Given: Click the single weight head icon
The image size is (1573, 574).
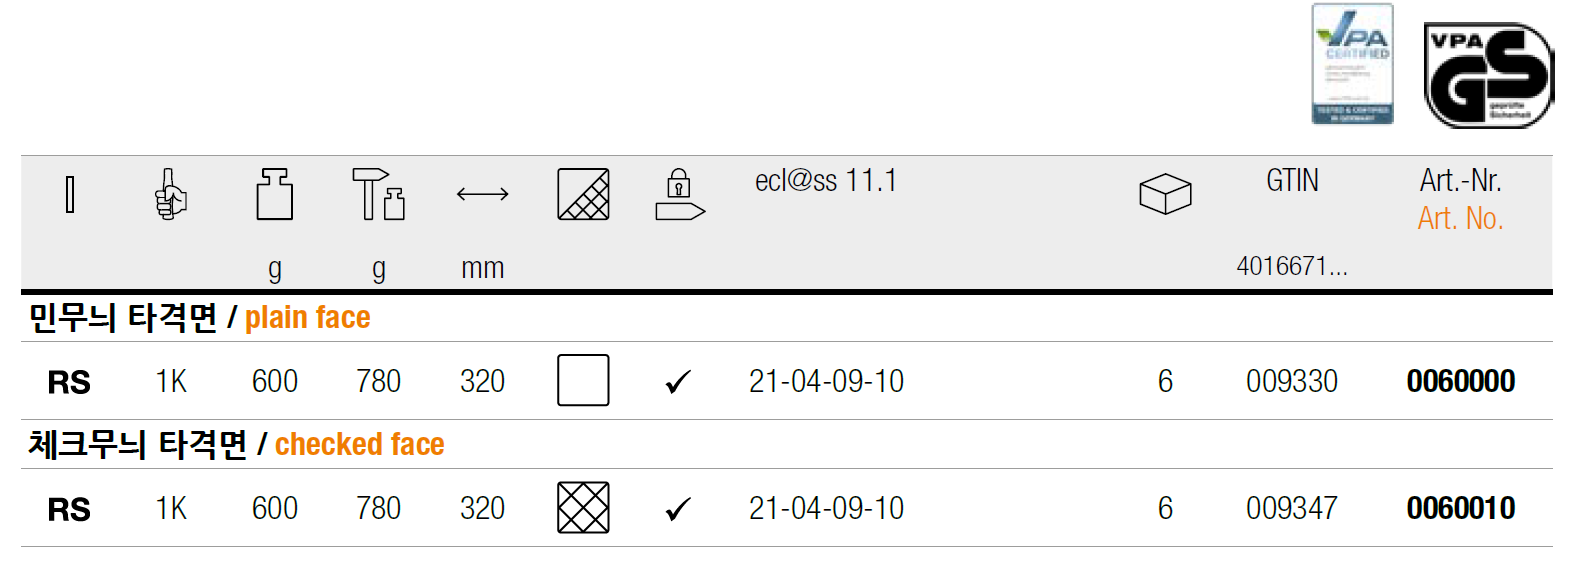Looking at the screenshot, I should [x=274, y=194].
